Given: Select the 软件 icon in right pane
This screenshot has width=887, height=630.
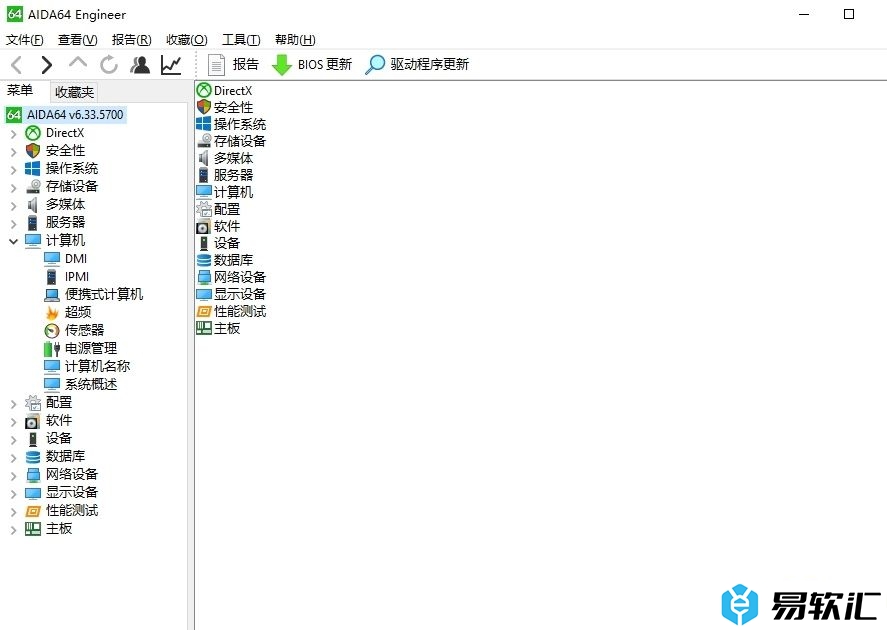Looking at the screenshot, I should 204,226.
